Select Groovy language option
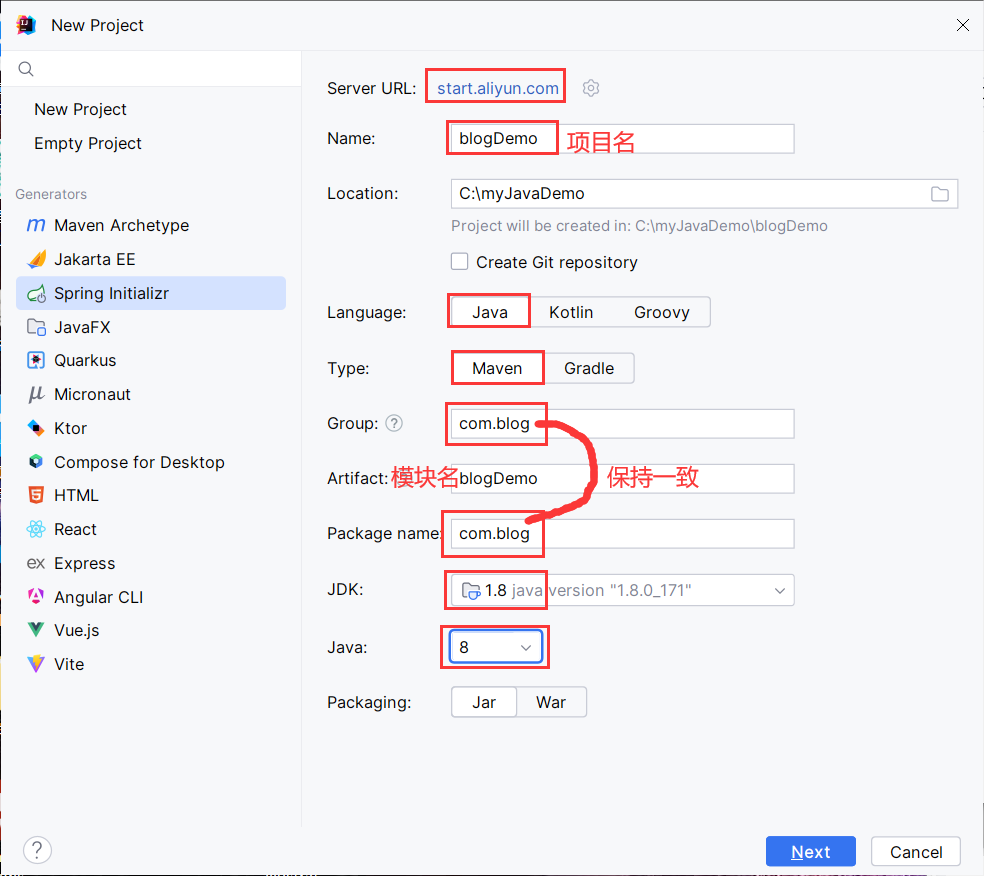The width and height of the screenshot is (984, 876). [x=661, y=312]
